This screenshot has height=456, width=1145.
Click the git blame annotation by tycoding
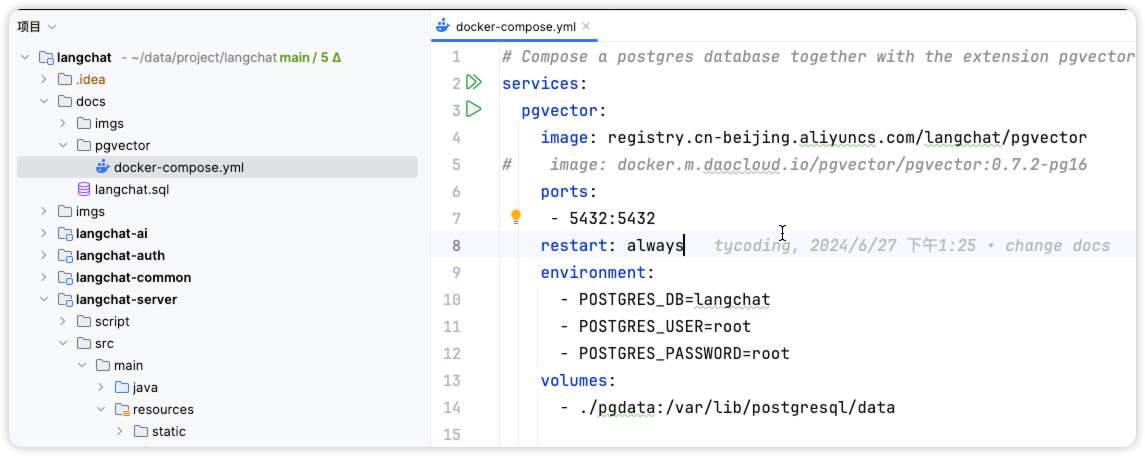(911, 246)
